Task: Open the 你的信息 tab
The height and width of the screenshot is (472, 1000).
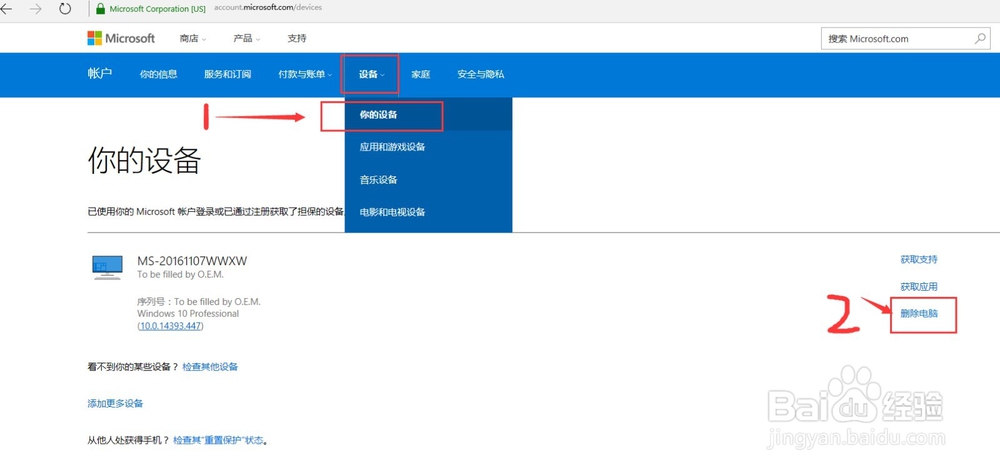Action: pyautogui.click(x=158, y=75)
